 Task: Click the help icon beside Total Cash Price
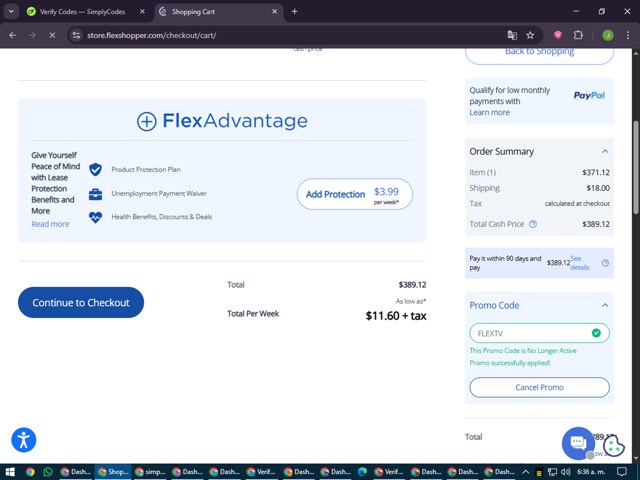pyautogui.click(x=533, y=224)
